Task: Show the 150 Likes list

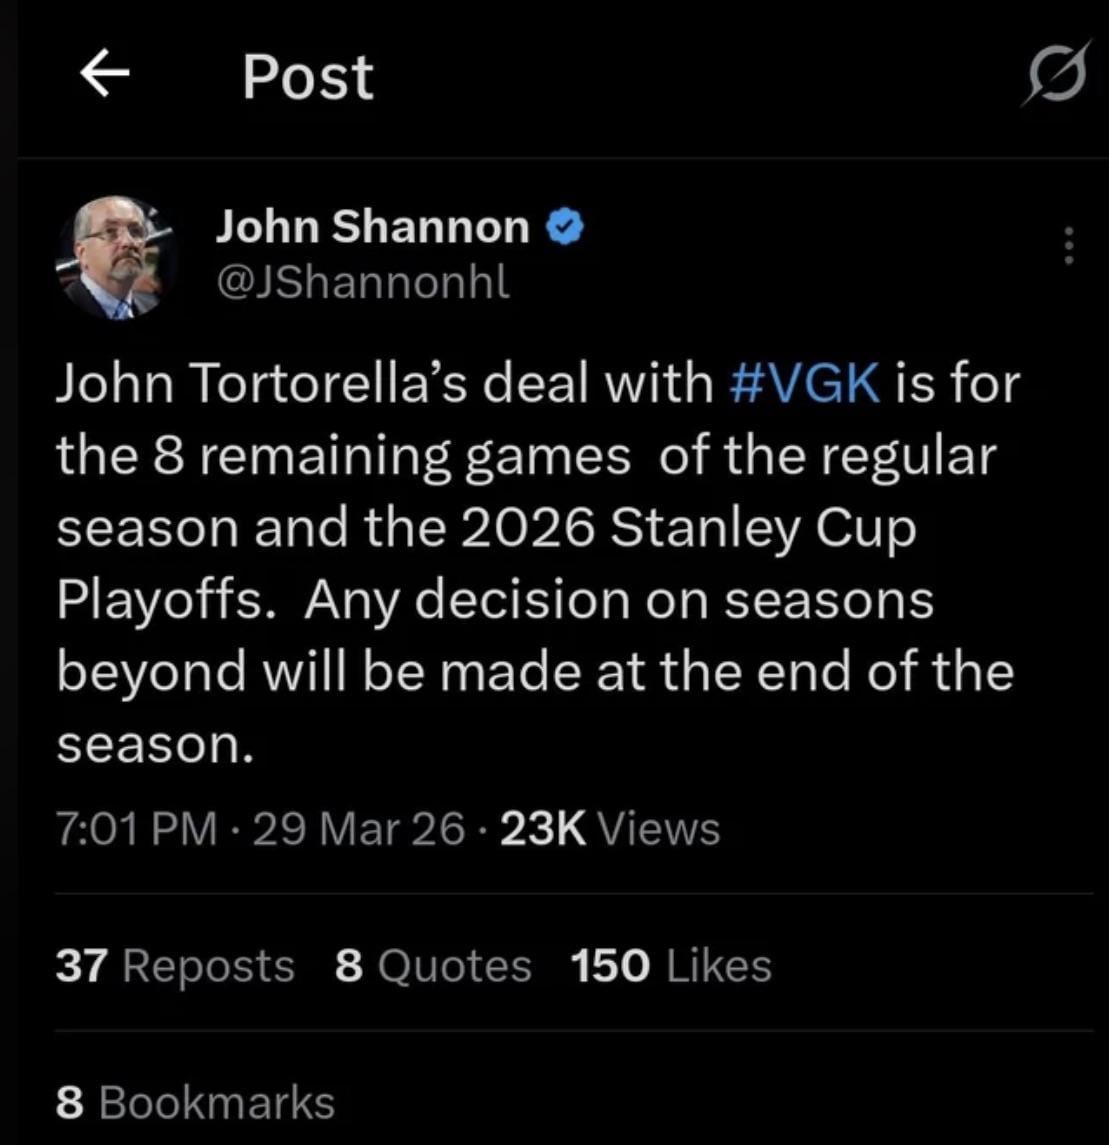Action: pyautogui.click(x=671, y=966)
